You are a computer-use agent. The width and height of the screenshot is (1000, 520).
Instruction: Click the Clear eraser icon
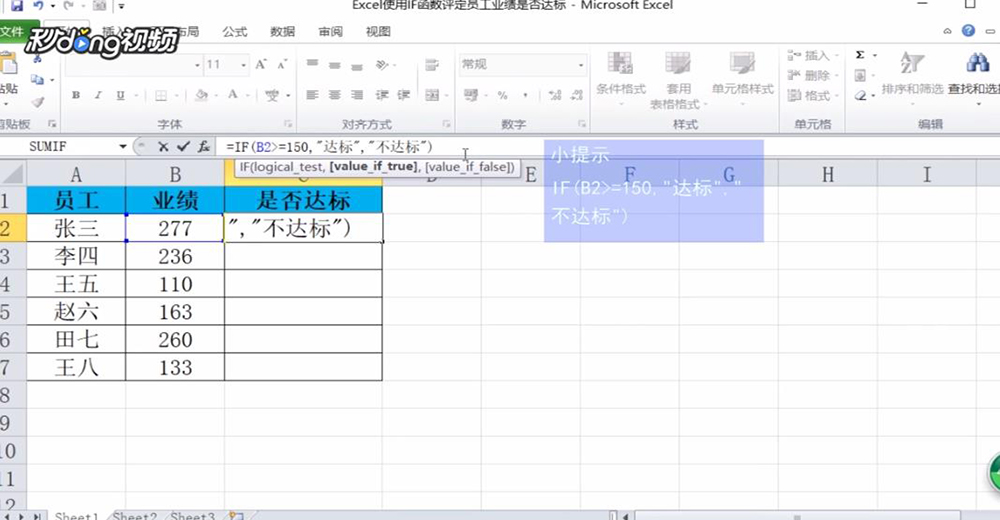[x=860, y=96]
